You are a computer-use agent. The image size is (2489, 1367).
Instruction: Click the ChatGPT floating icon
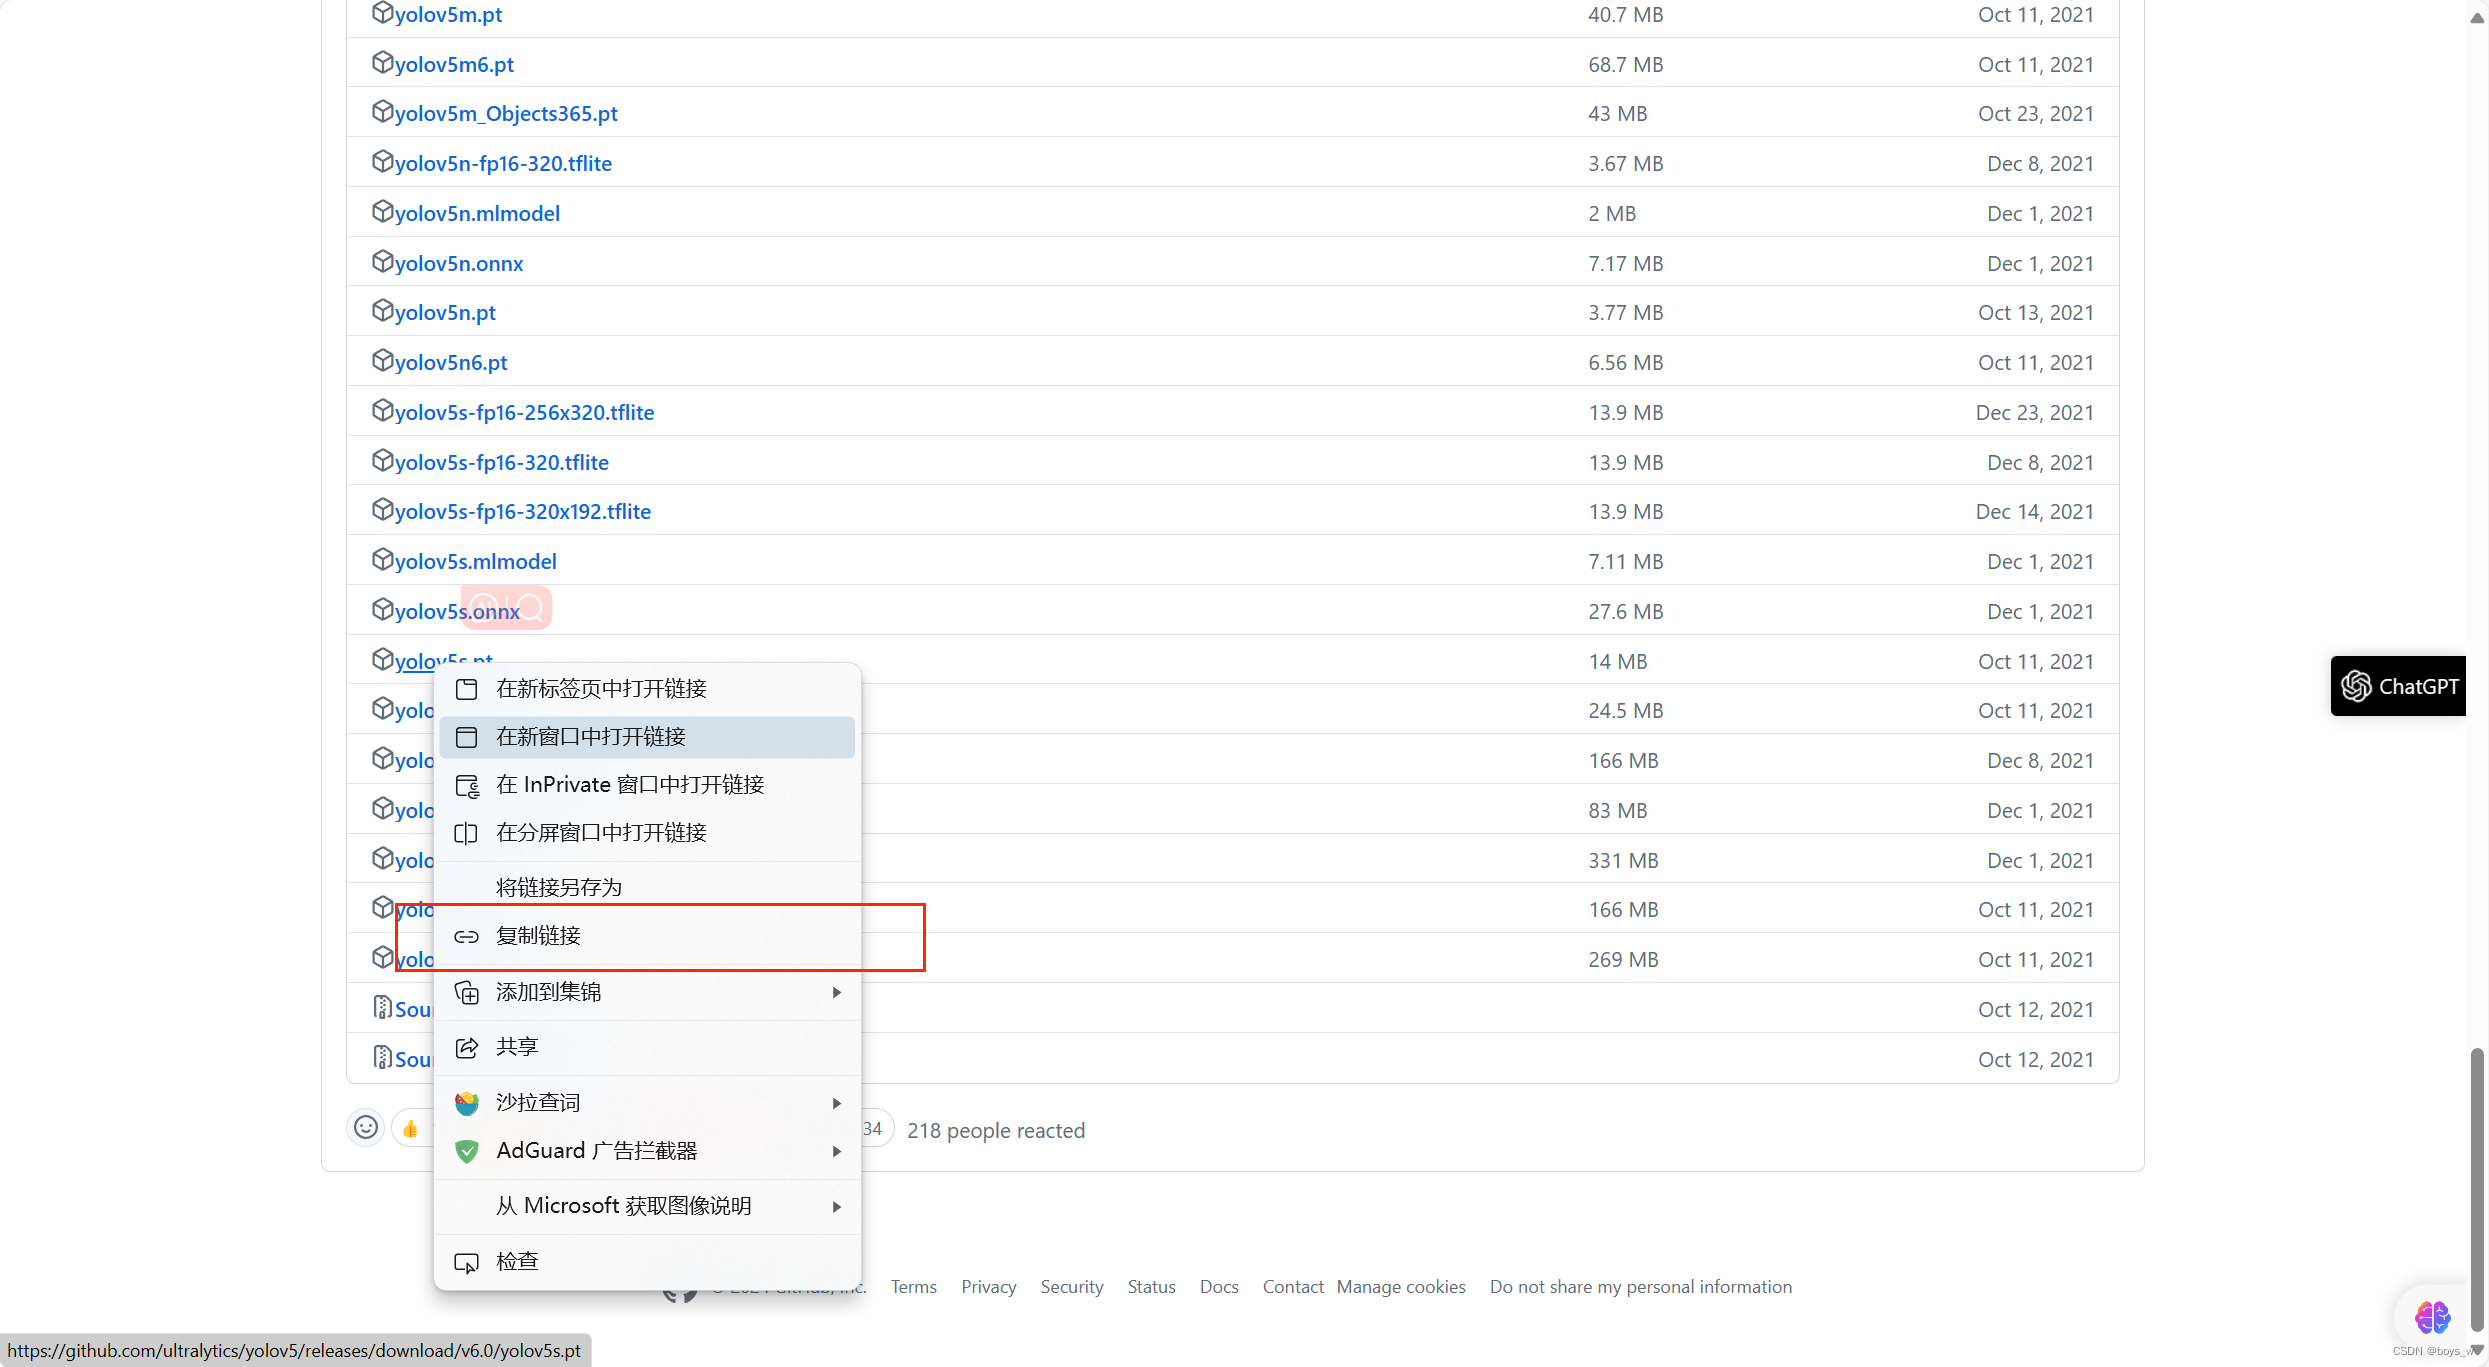tap(2398, 686)
